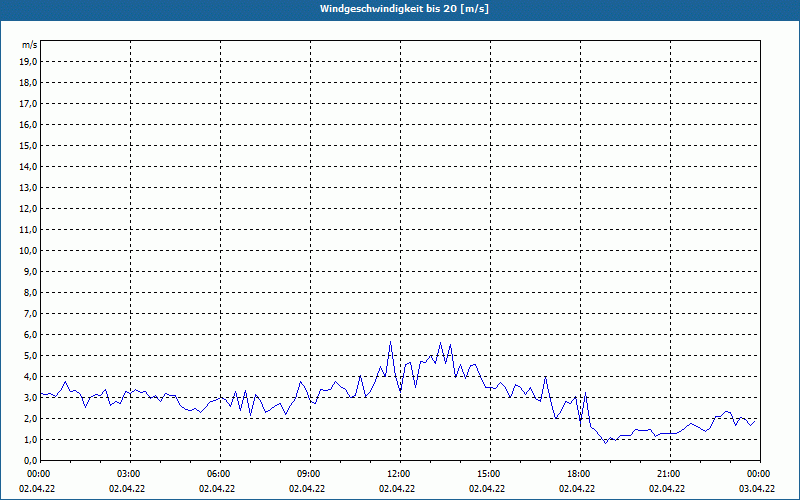
Task: Click the wind speed peak near 12:00
Action: point(390,342)
